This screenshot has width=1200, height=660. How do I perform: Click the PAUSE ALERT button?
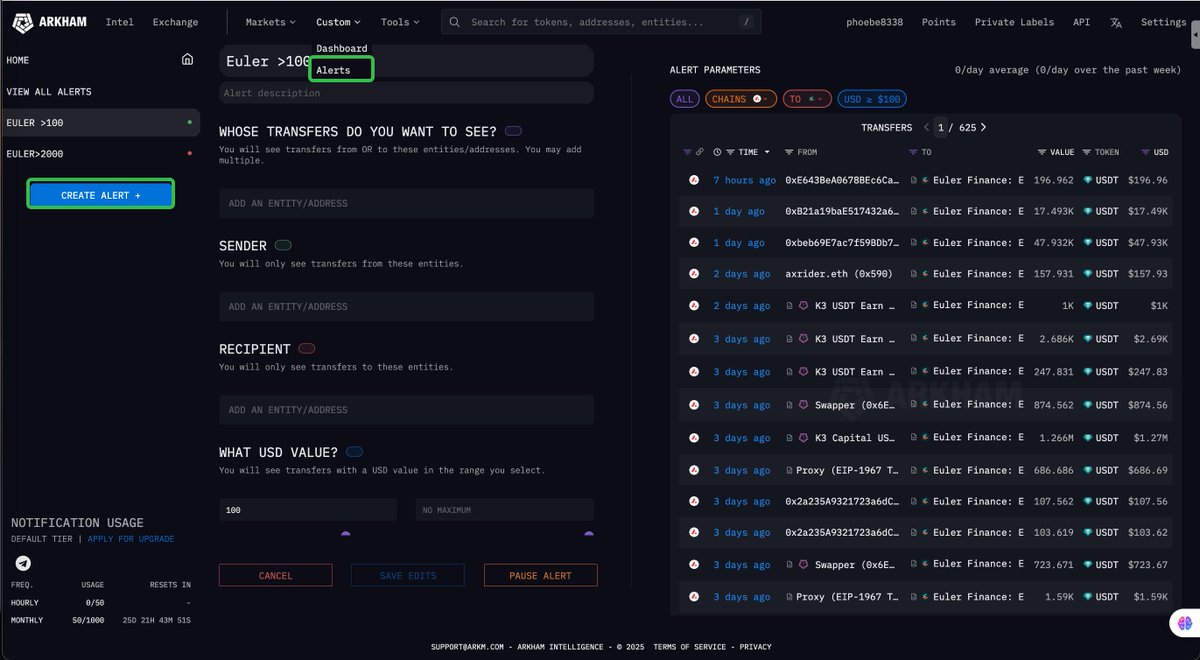pyautogui.click(x=540, y=575)
